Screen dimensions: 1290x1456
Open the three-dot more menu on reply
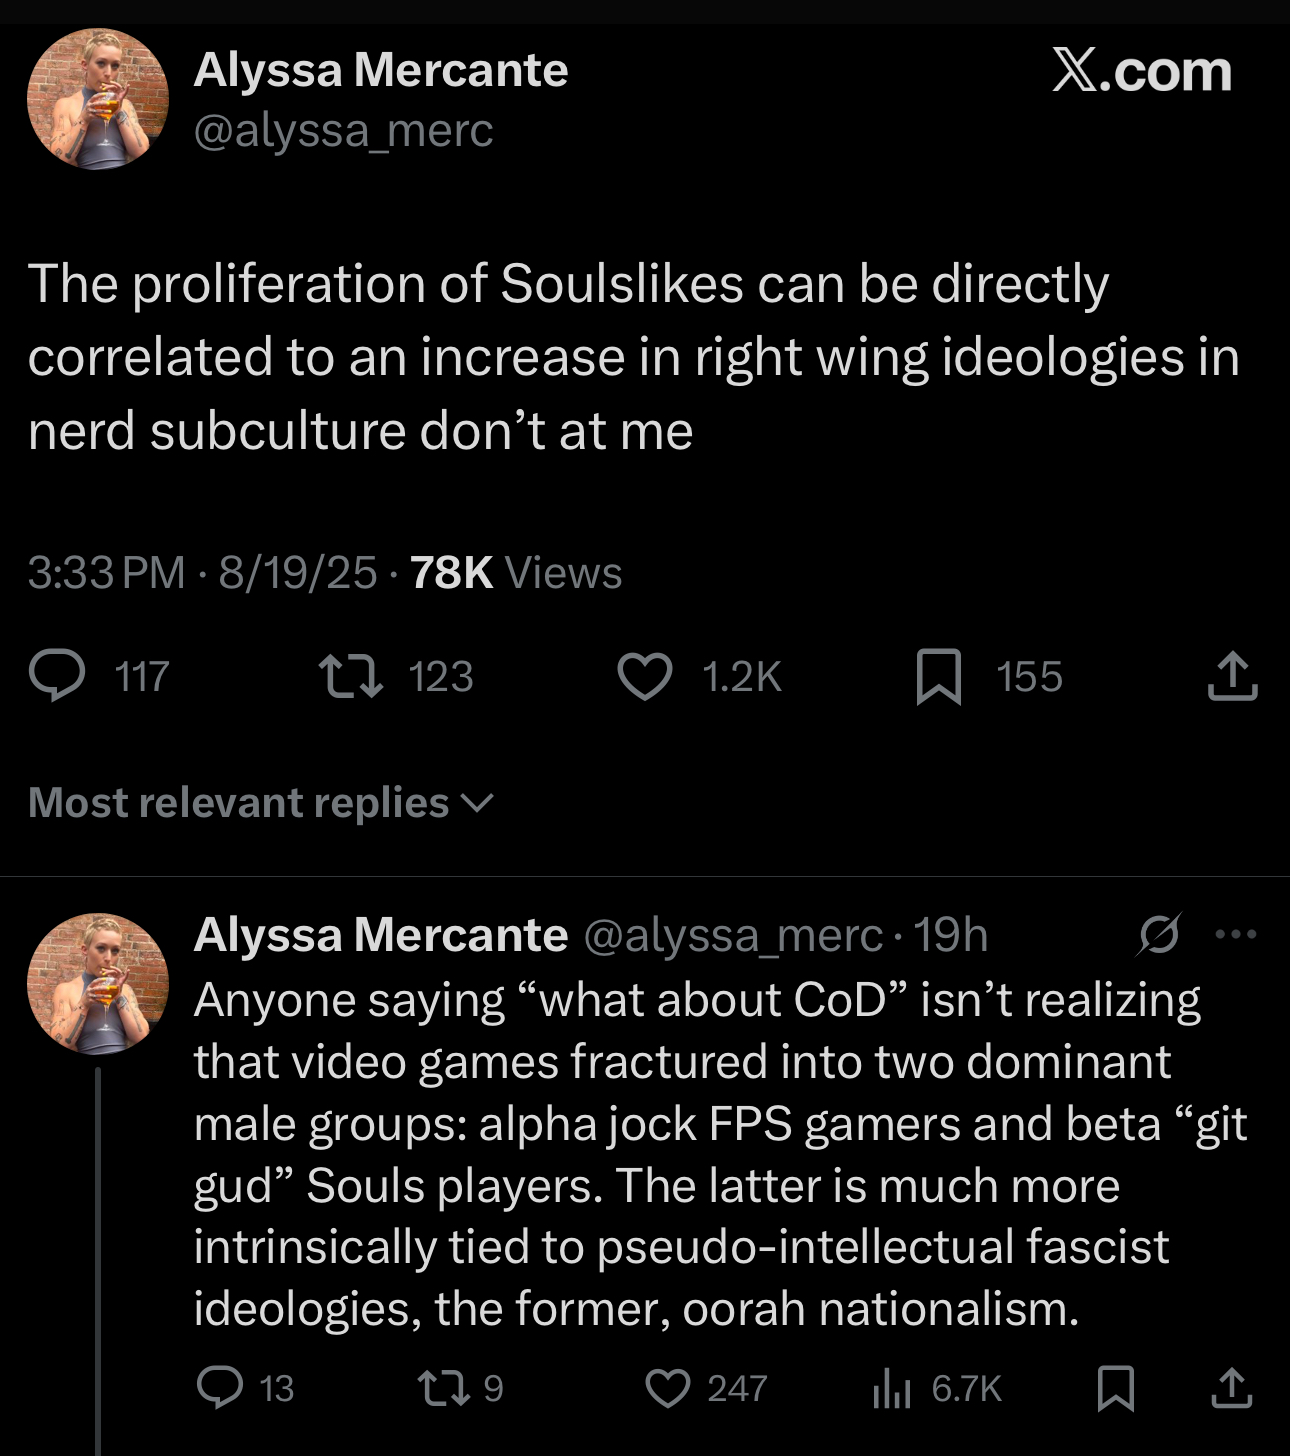1235,935
